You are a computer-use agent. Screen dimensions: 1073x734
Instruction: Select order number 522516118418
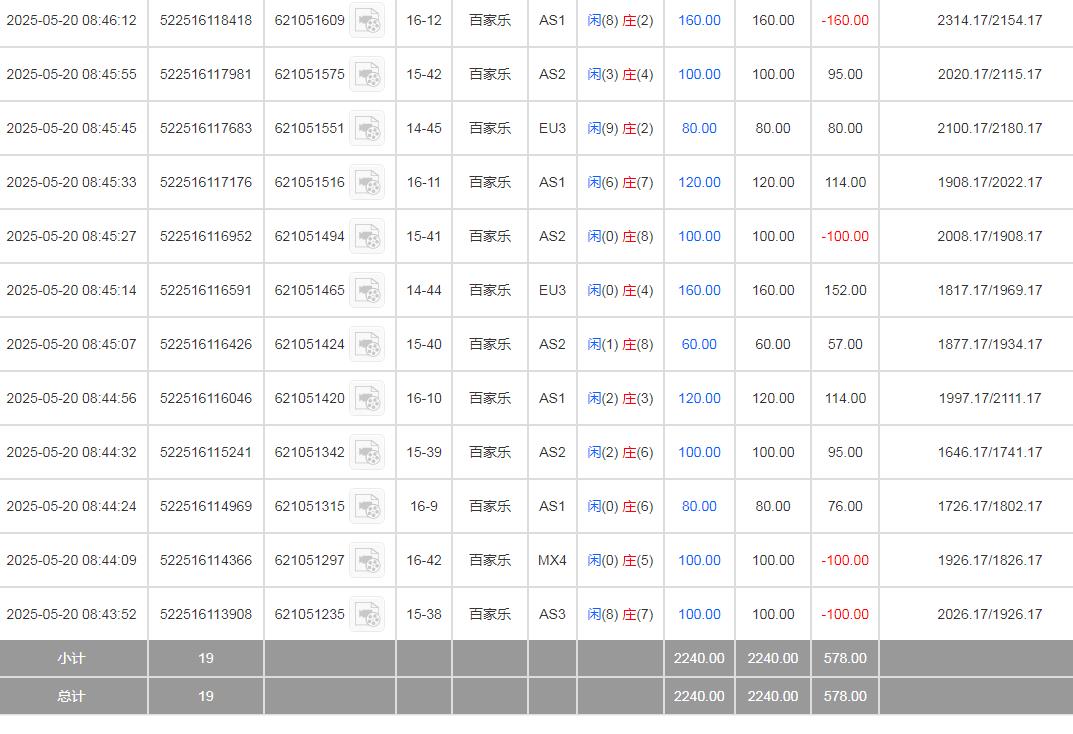(206, 20)
